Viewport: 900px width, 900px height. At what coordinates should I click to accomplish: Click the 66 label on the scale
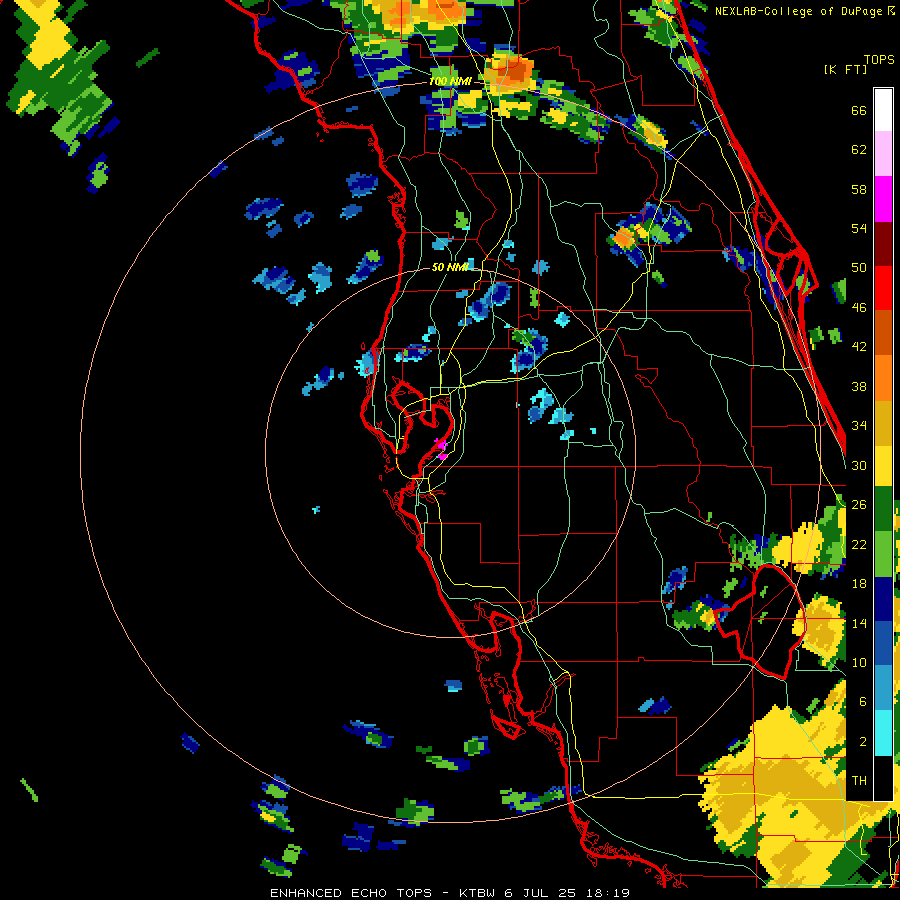tap(859, 111)
